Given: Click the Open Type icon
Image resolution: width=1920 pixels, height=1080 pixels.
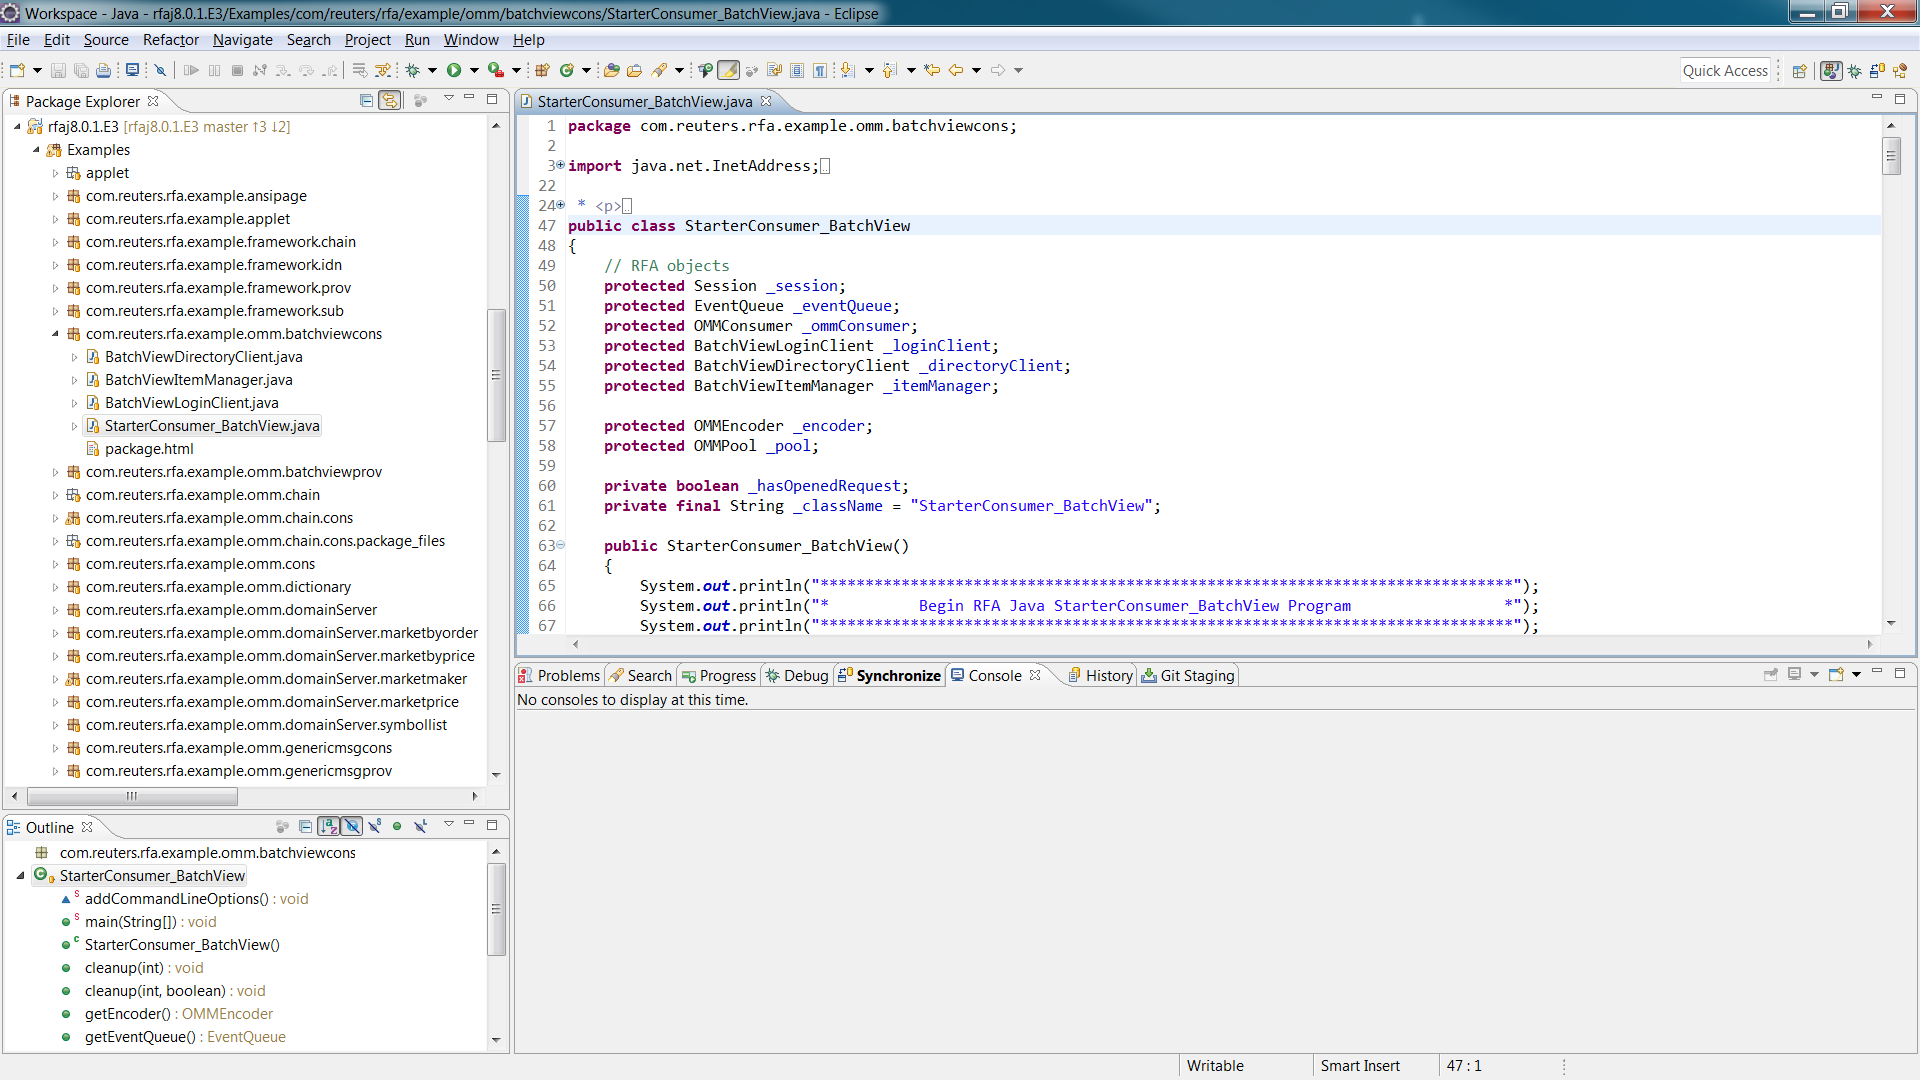Looking at the screenshot, I should [612, 70].
